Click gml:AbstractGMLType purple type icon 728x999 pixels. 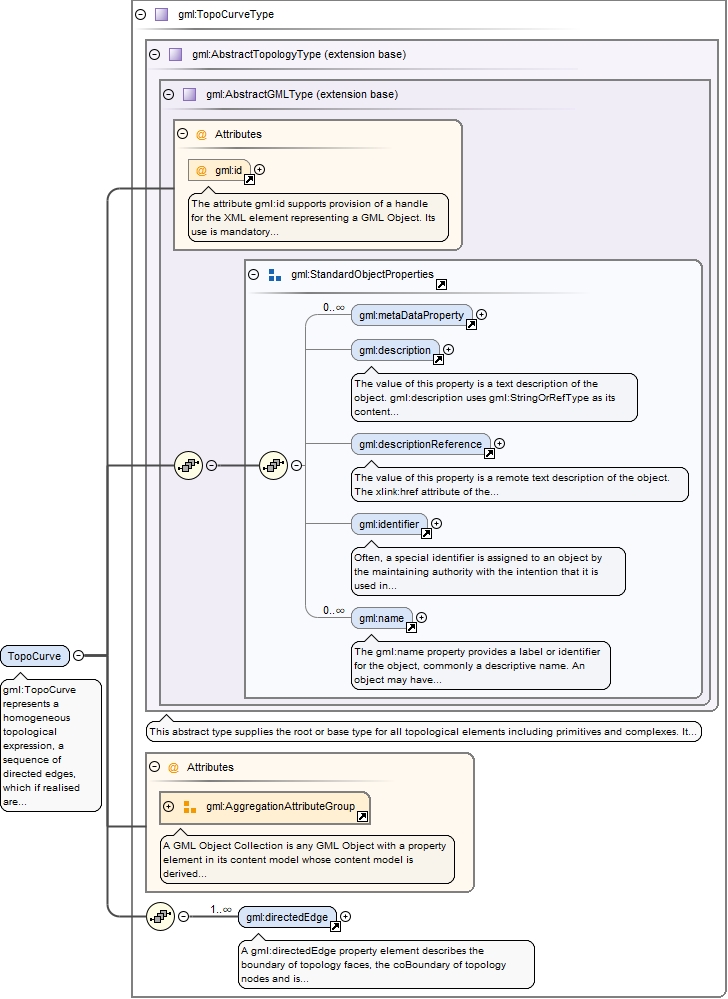pyautogui.click(x=189, y=94)
